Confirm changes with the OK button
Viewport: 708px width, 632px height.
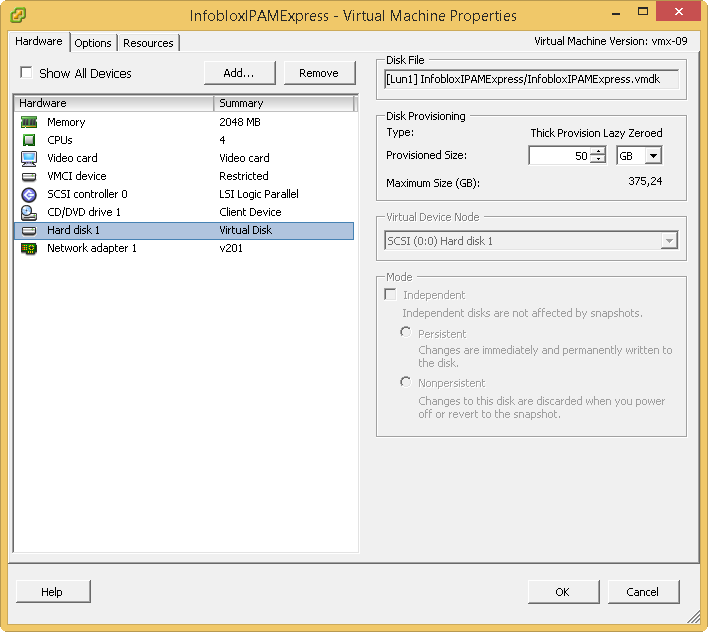pyautogui.click(x=563, y=592)
